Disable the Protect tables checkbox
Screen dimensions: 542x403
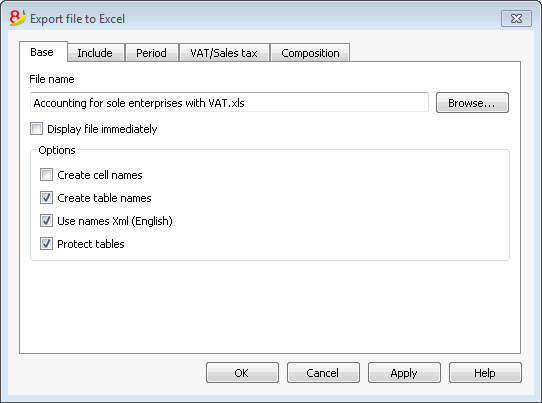(46, 244)
